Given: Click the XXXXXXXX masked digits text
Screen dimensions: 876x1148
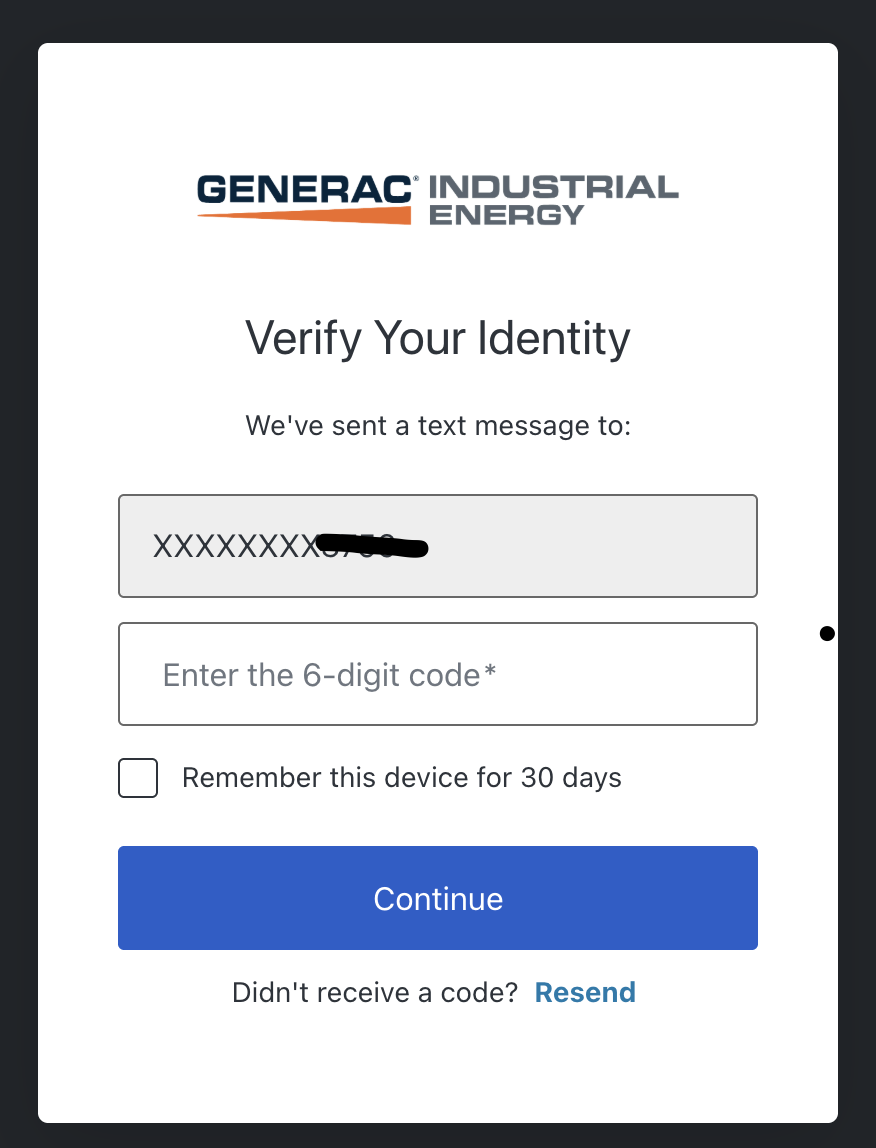Looking at the screenshot, I should tap(232, 546).
